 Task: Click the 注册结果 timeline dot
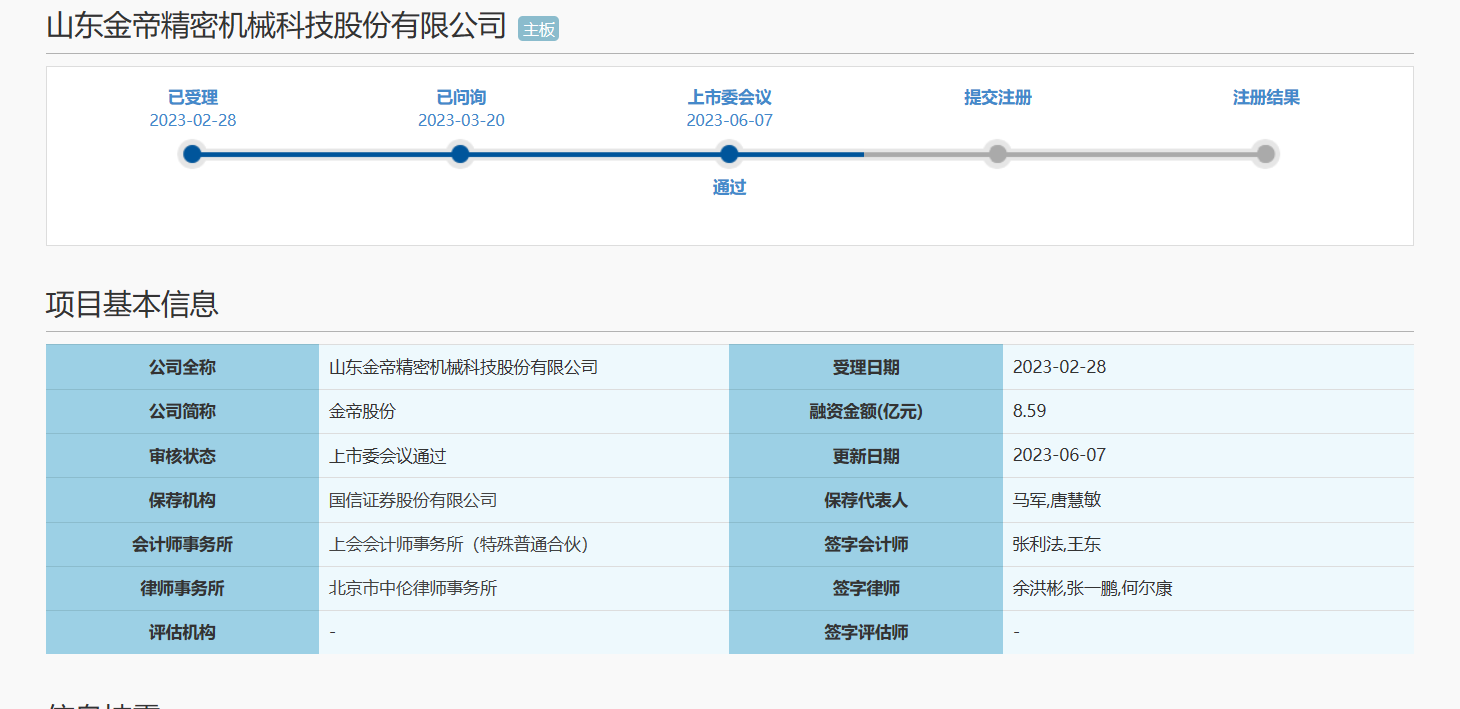(x=1266, y=154)
